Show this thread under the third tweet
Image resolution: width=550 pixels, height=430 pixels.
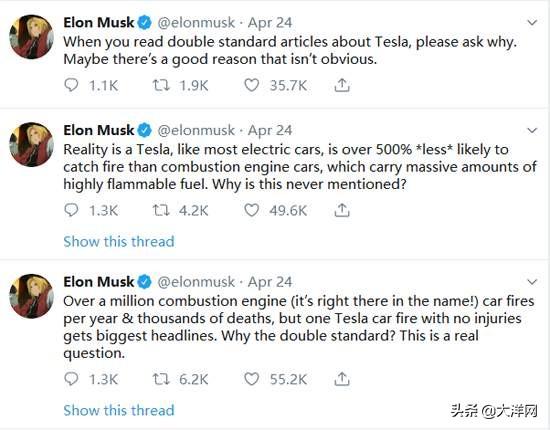119,410
